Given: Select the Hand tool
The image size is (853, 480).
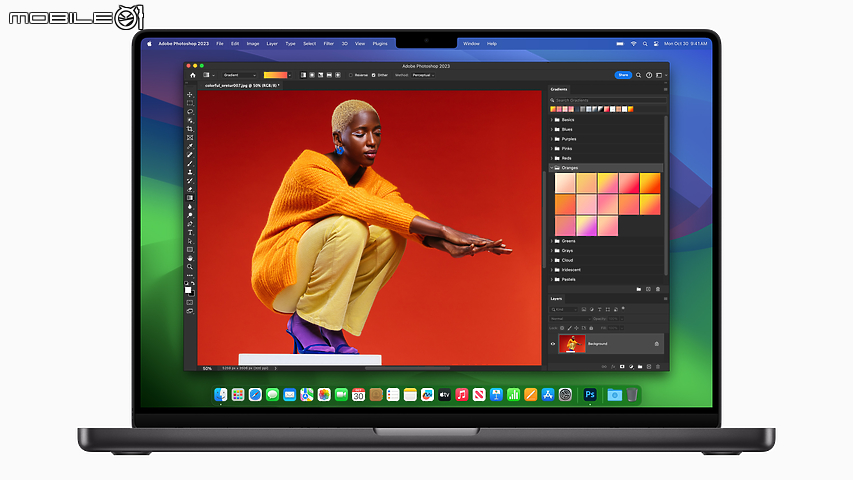Looking at the screenshot, I should click(190, 259).
